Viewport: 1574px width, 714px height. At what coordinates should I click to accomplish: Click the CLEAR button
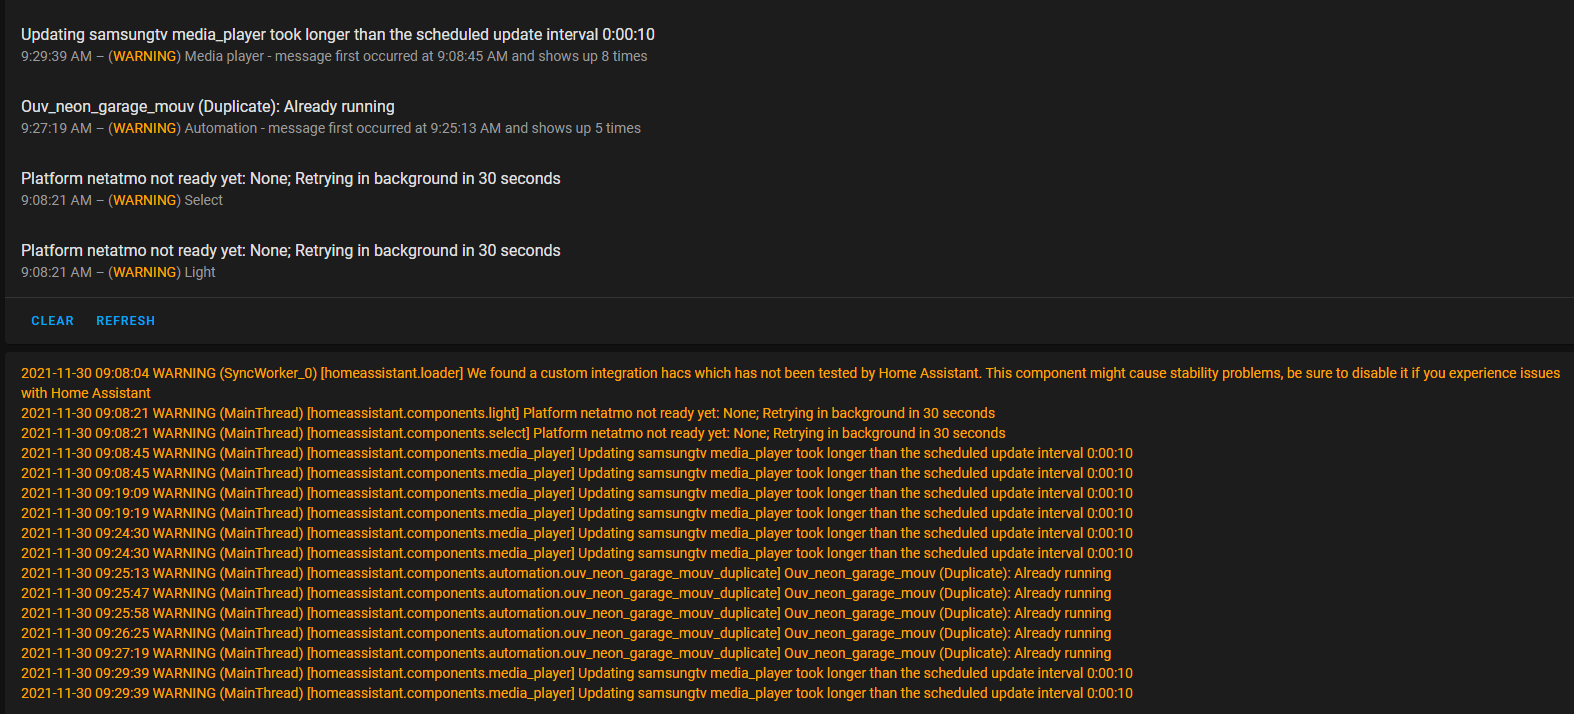coord(52,321)
